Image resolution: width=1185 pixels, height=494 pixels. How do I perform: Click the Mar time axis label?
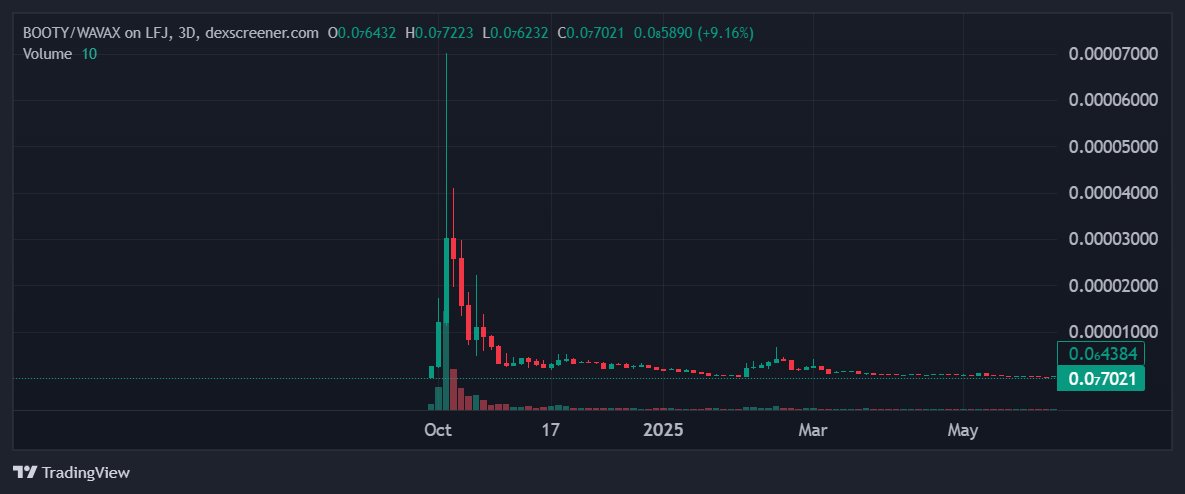tap(813, 431)
